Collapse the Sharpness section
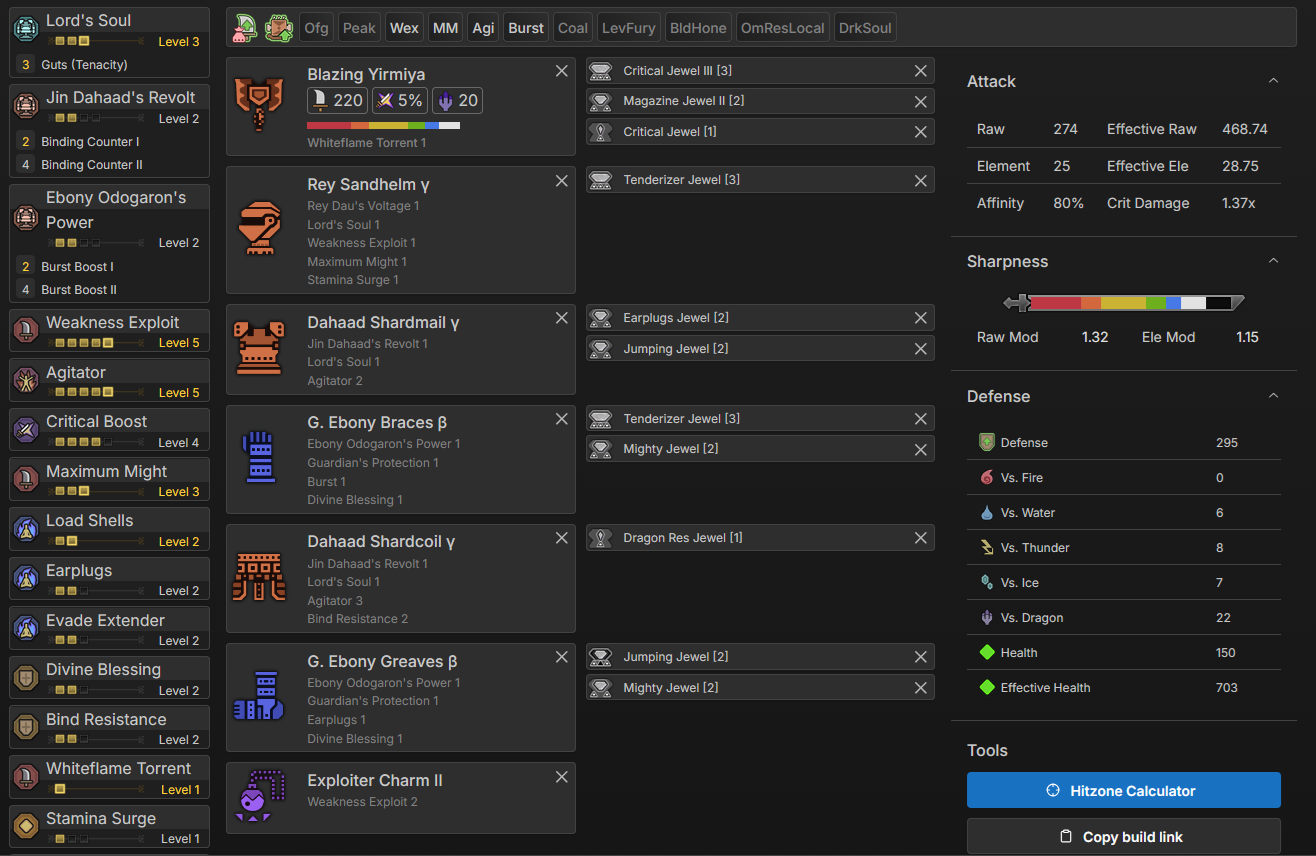The width and height of the screenshot is (1316, 856). click(1273, 261)
